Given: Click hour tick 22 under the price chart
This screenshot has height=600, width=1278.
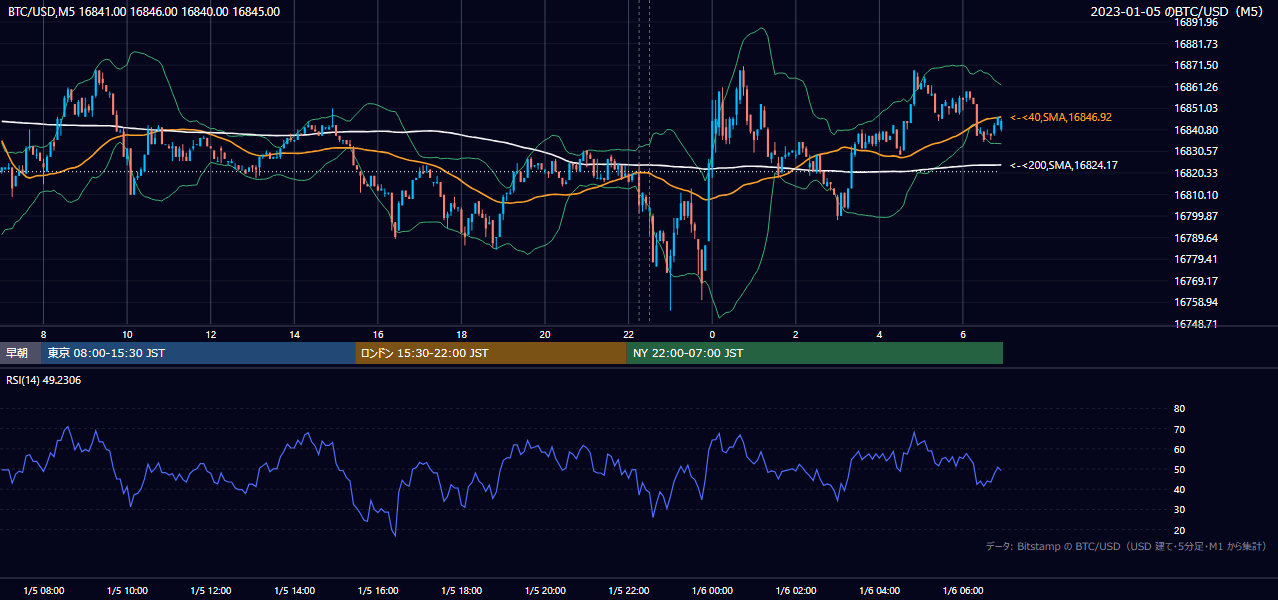Looking at the screenshot, I should click(629, 334).
